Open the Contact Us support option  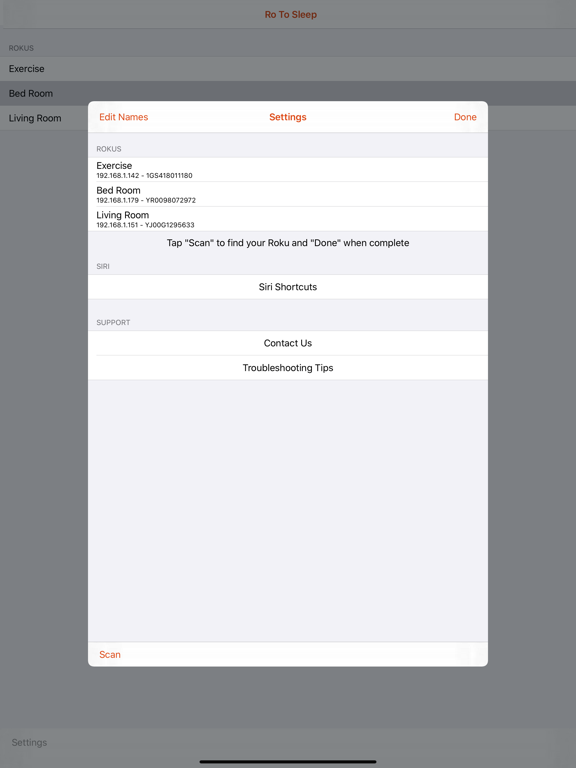coord(288,343)
